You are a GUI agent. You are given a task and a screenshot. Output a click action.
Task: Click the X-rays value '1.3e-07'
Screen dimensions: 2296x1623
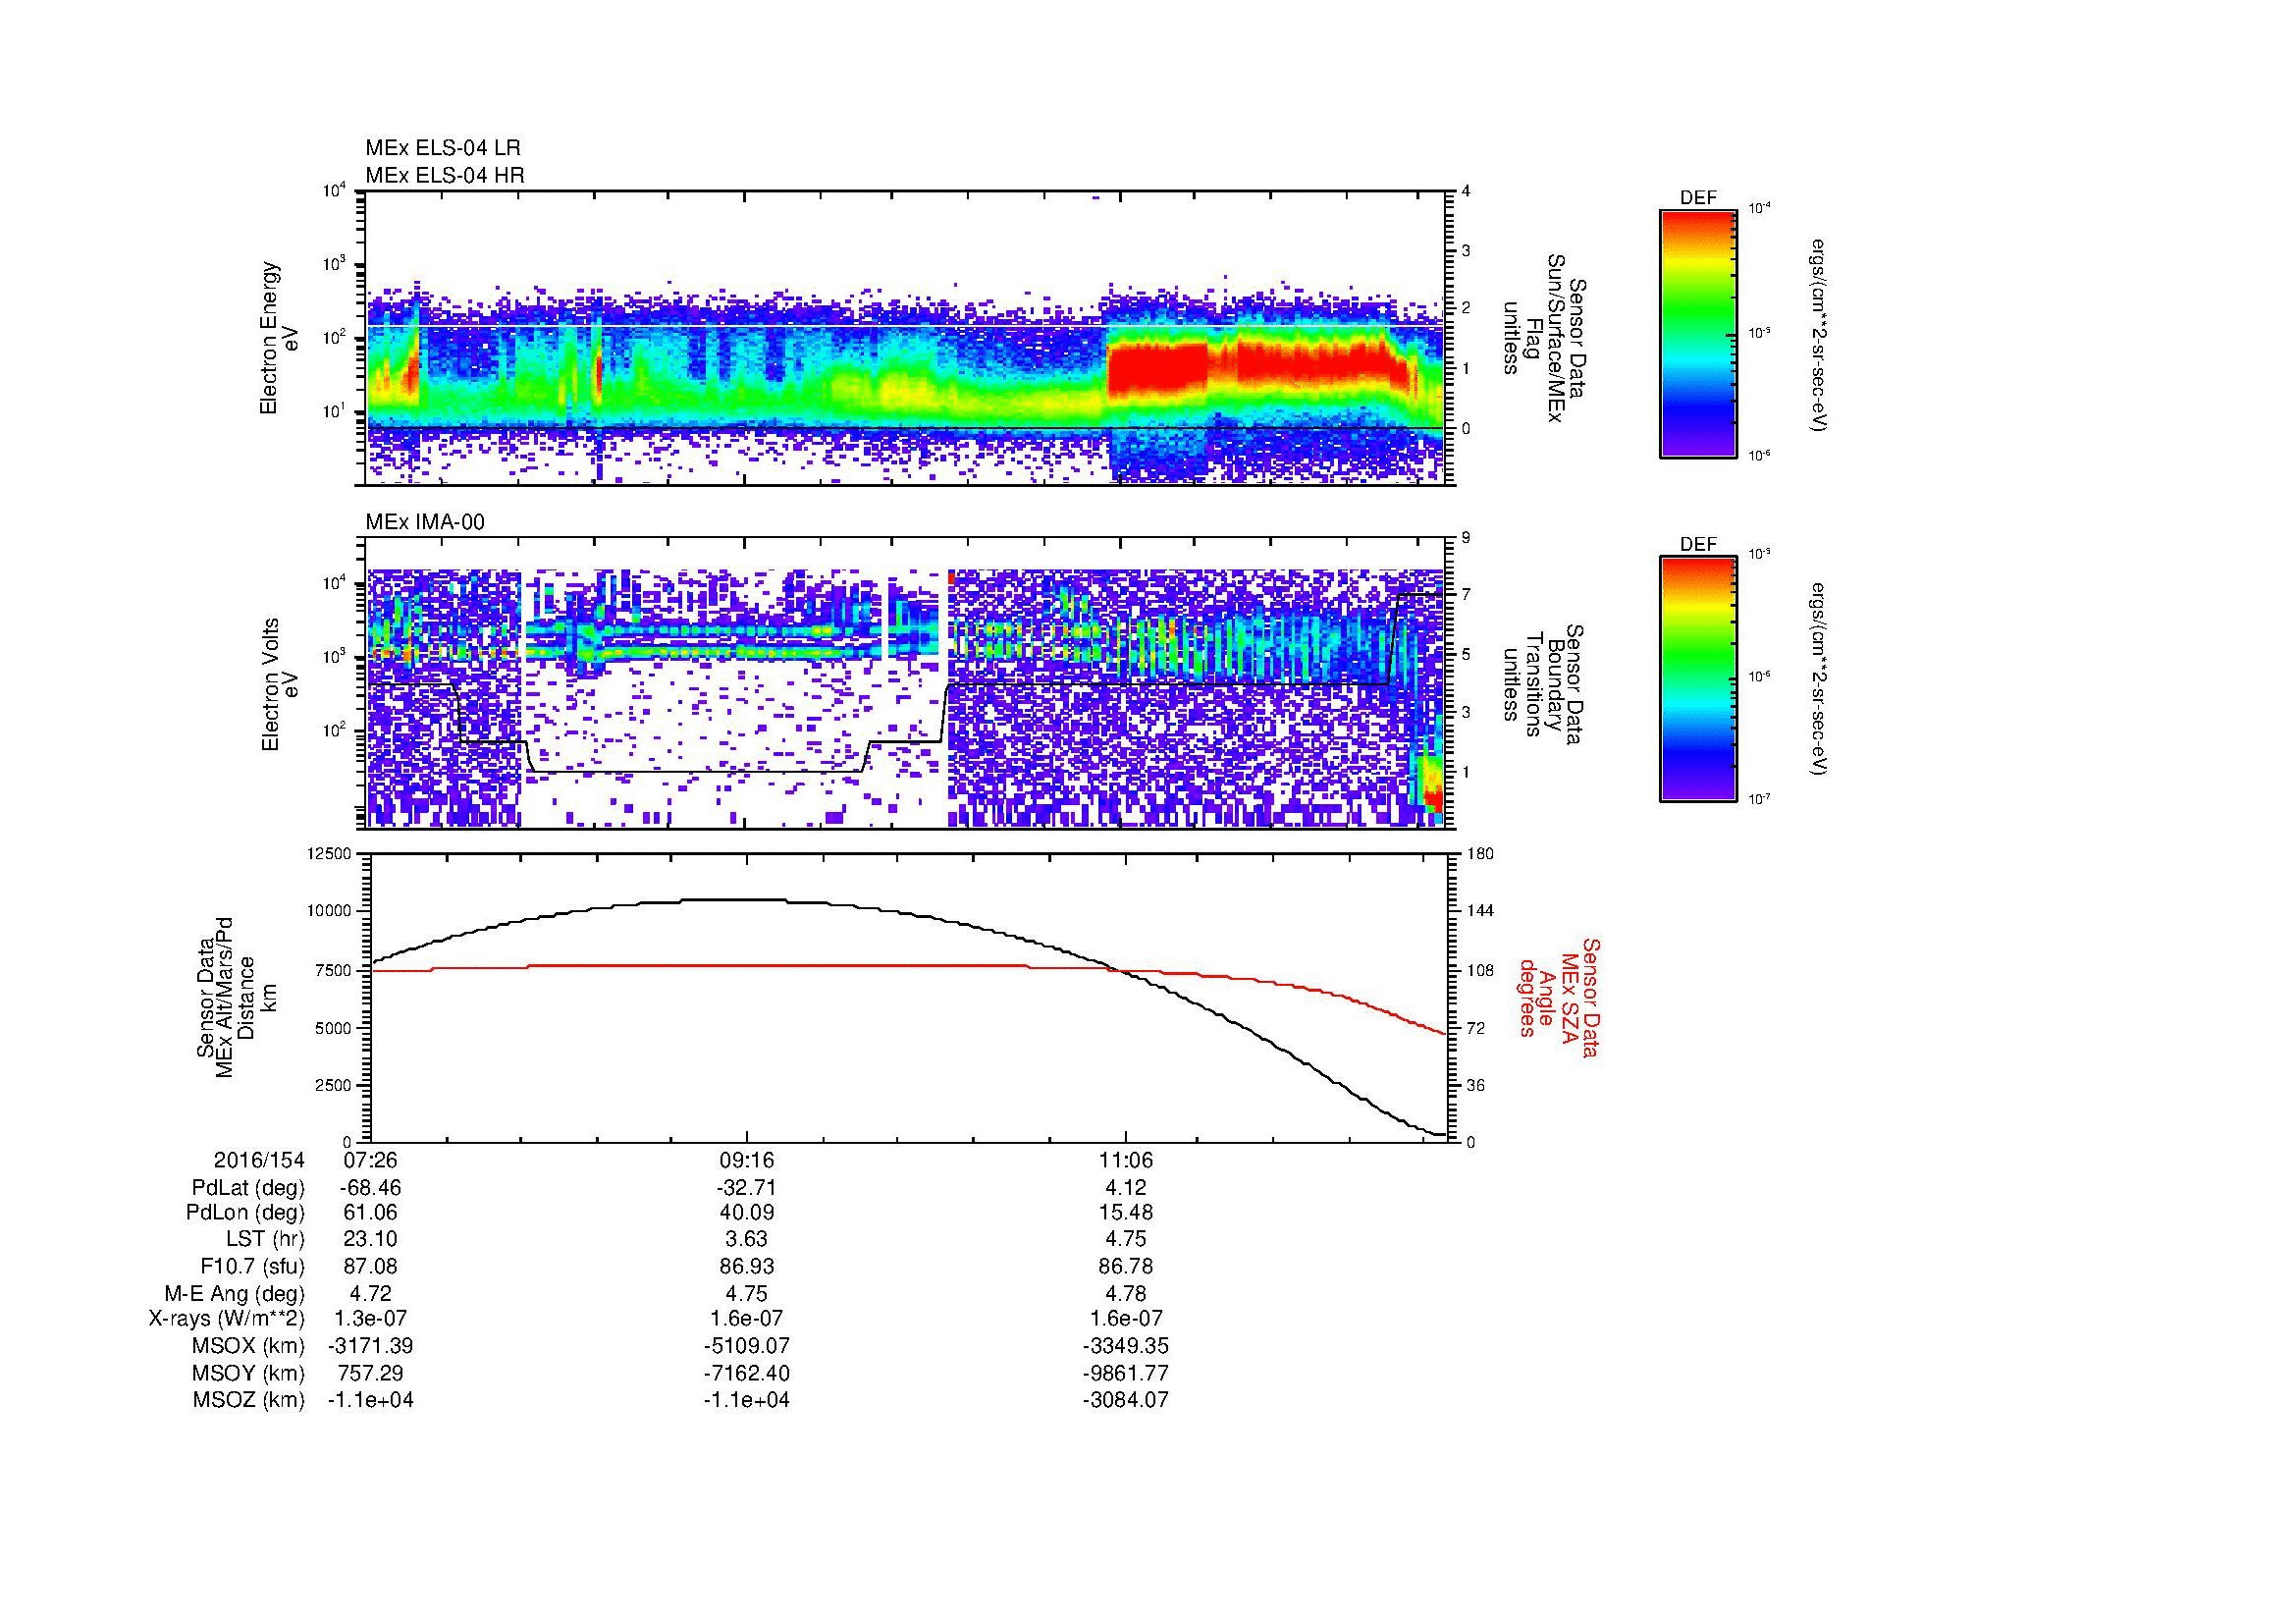coord(370,1320)
